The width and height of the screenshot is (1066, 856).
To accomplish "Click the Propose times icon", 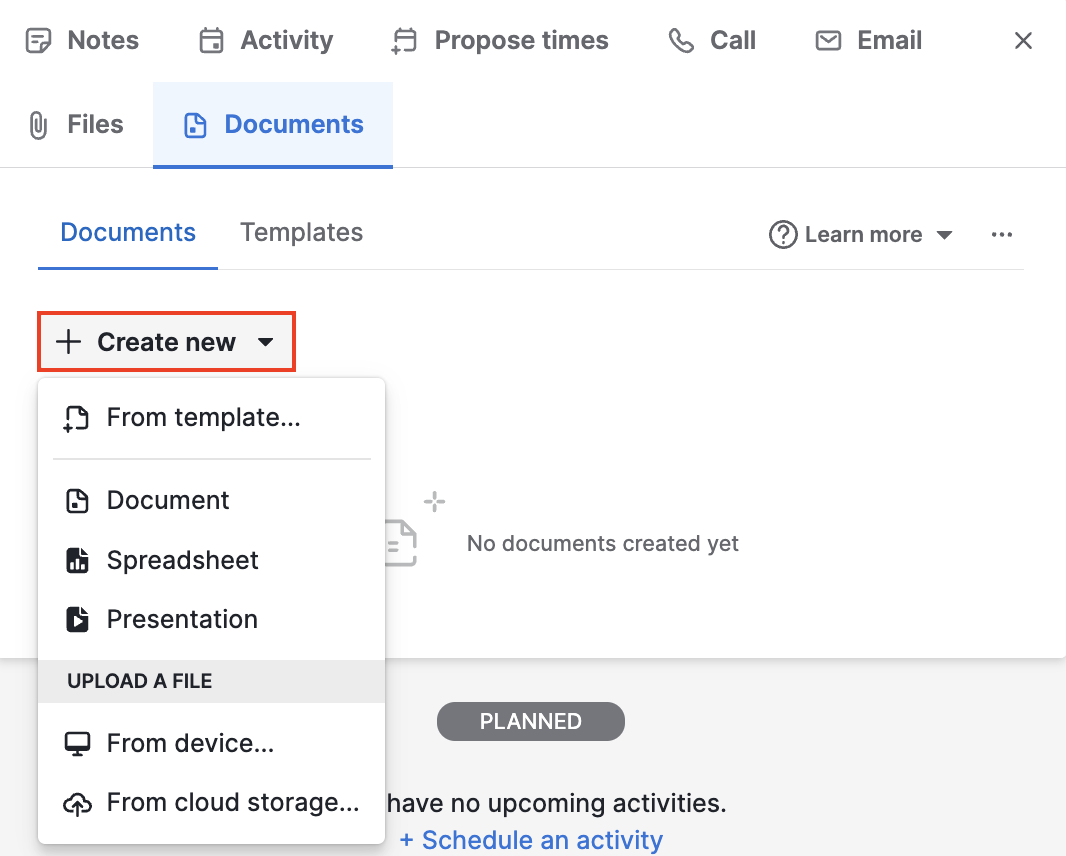I will pos(402,40).
